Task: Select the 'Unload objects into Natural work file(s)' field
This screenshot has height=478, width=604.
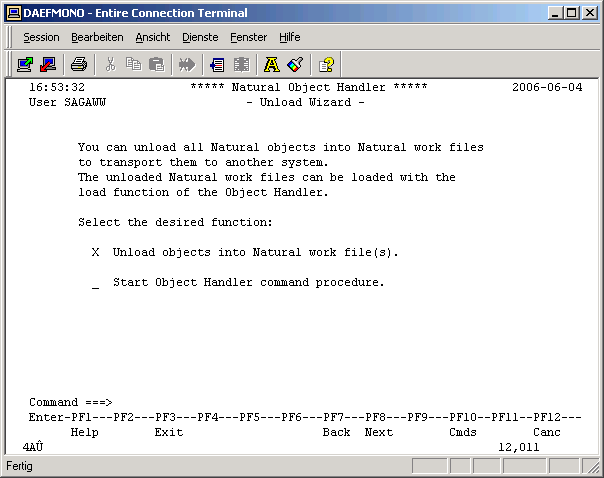Action: [x=96, y=252]
